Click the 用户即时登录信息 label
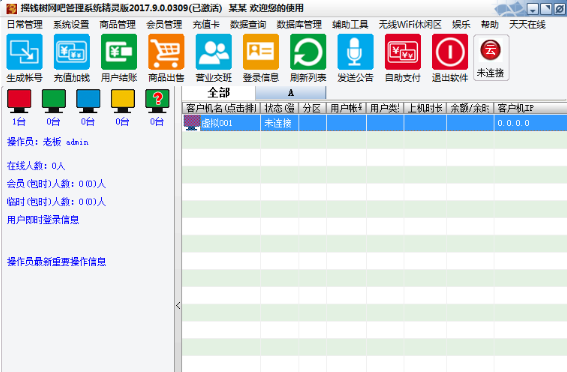 click(43, 219)
